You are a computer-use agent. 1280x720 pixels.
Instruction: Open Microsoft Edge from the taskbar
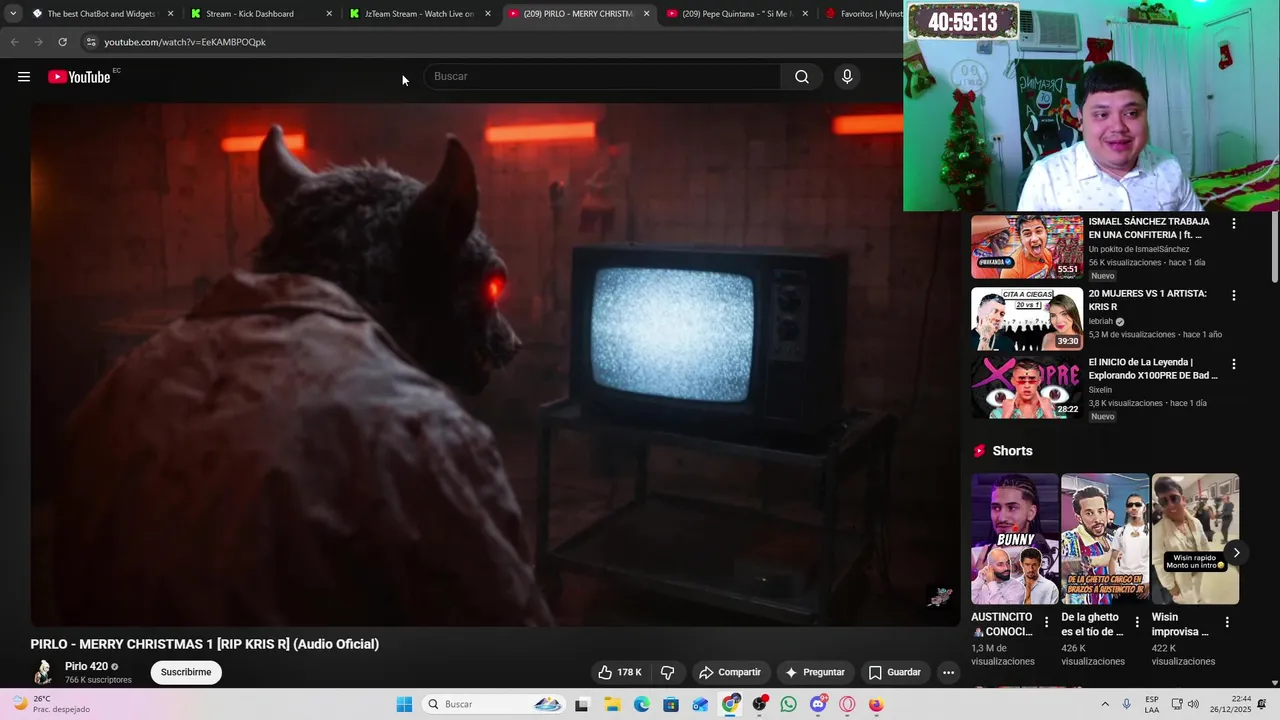[642, 704]
